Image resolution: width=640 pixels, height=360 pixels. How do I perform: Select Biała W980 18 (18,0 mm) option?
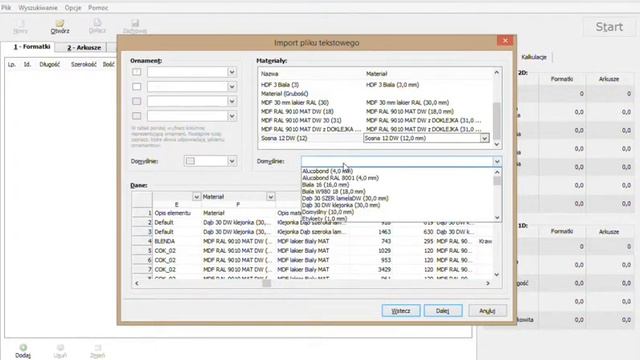tap(333, 191)
